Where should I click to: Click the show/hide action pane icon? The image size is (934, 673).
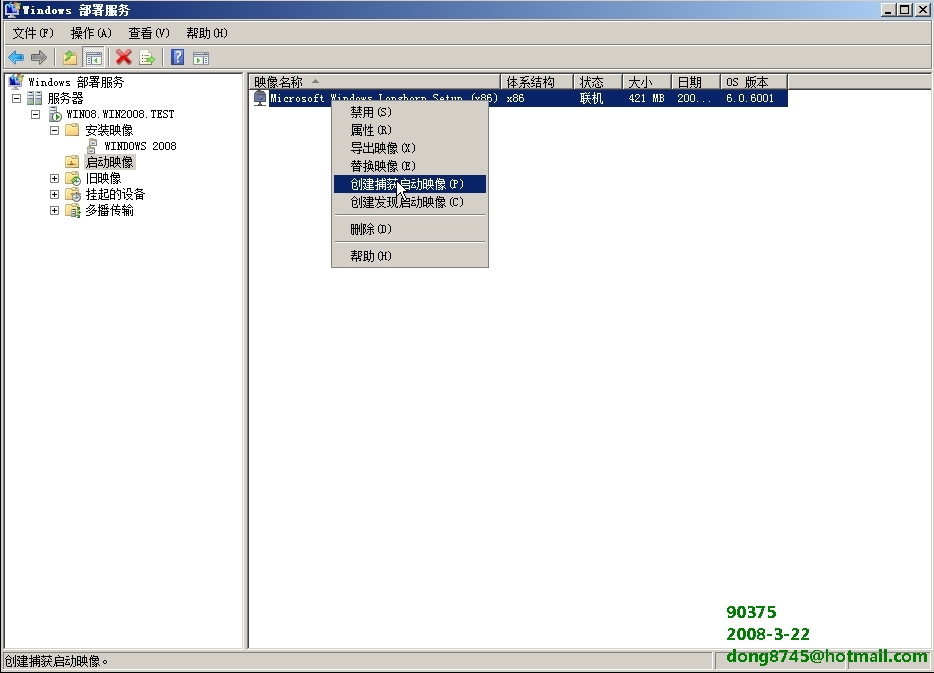point(201,58)
